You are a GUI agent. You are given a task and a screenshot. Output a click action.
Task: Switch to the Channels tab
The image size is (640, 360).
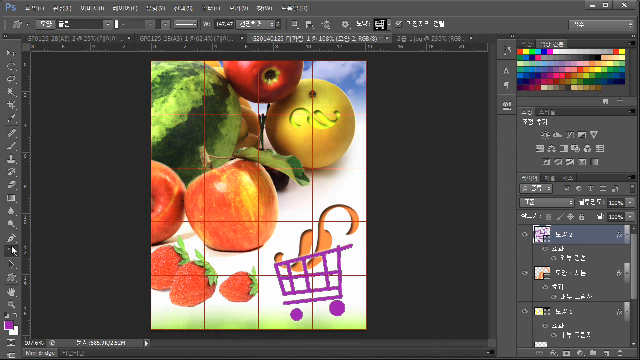(550, 178)
